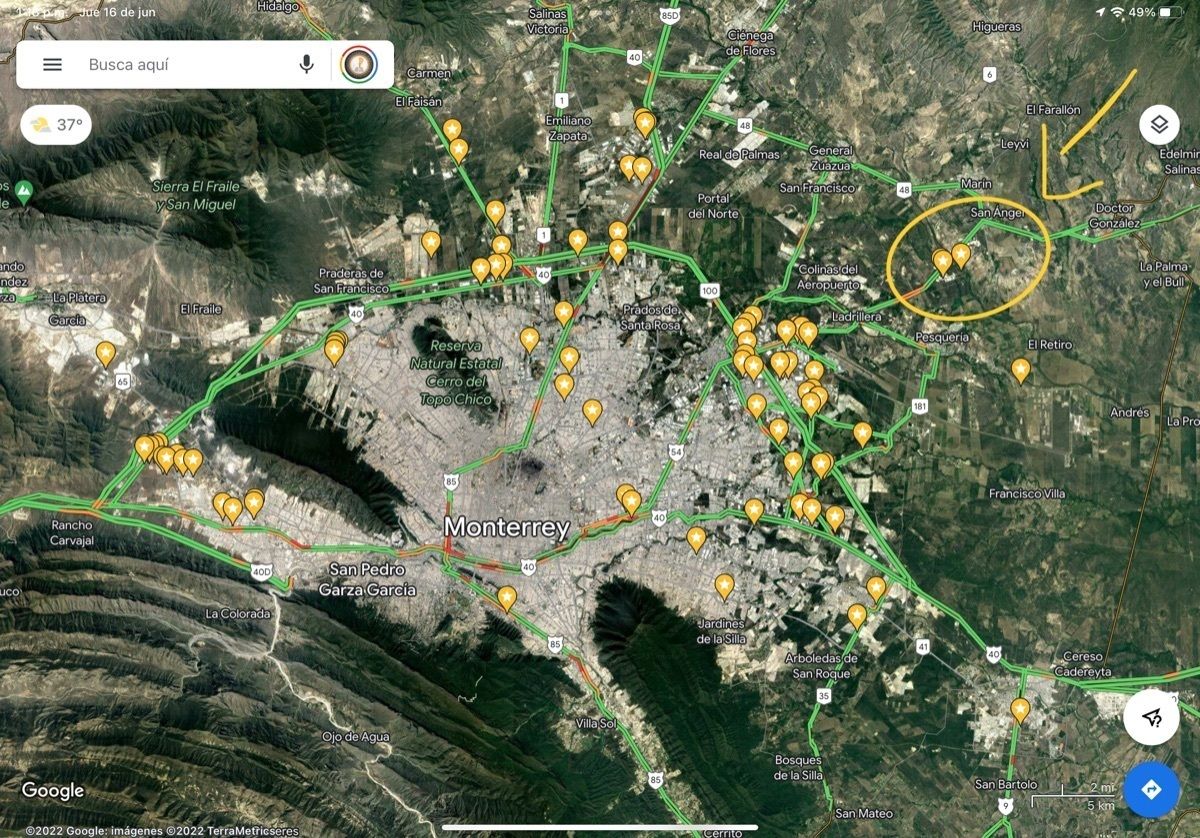This screenshot has height=838, width=1200.
Task: Tap the microphone voice search icon
Action: [306, 65]
